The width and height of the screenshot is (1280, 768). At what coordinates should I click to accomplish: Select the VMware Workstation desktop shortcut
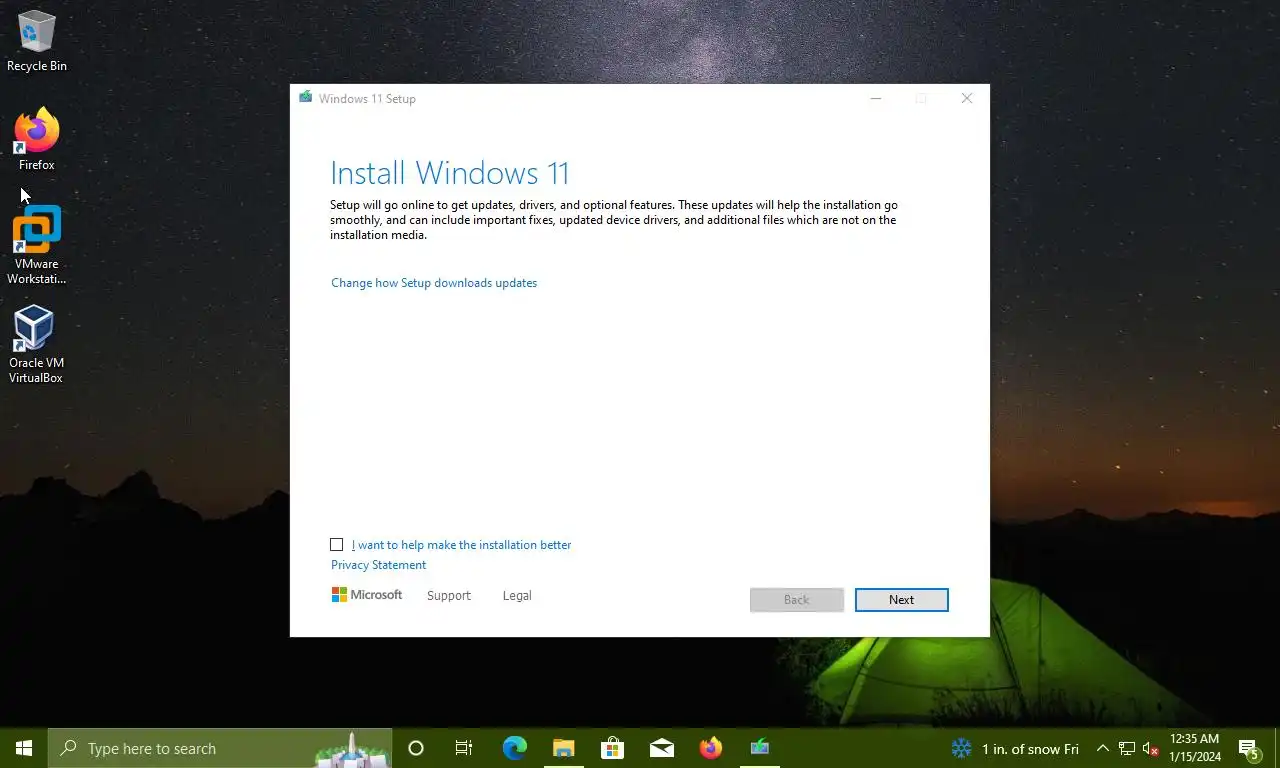37,246
